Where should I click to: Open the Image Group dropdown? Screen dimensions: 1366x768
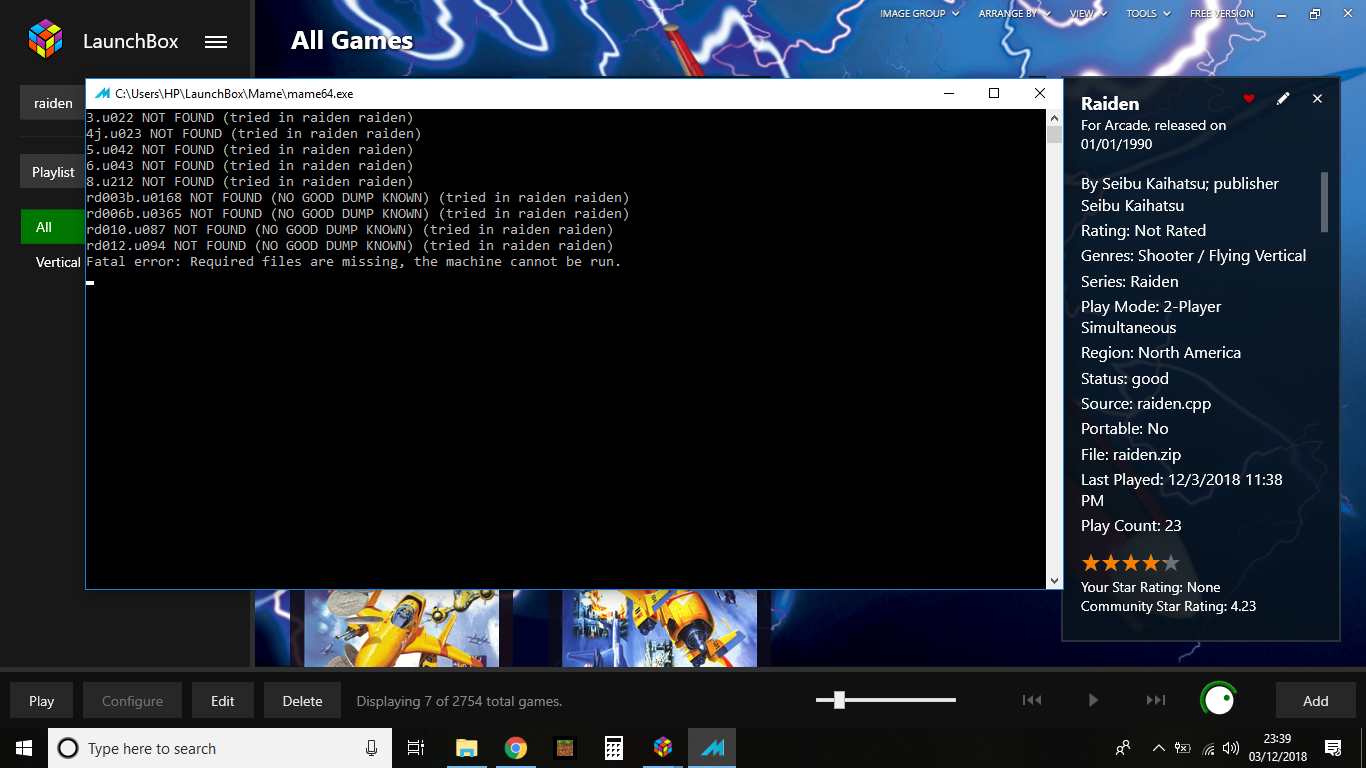(919, 14)
